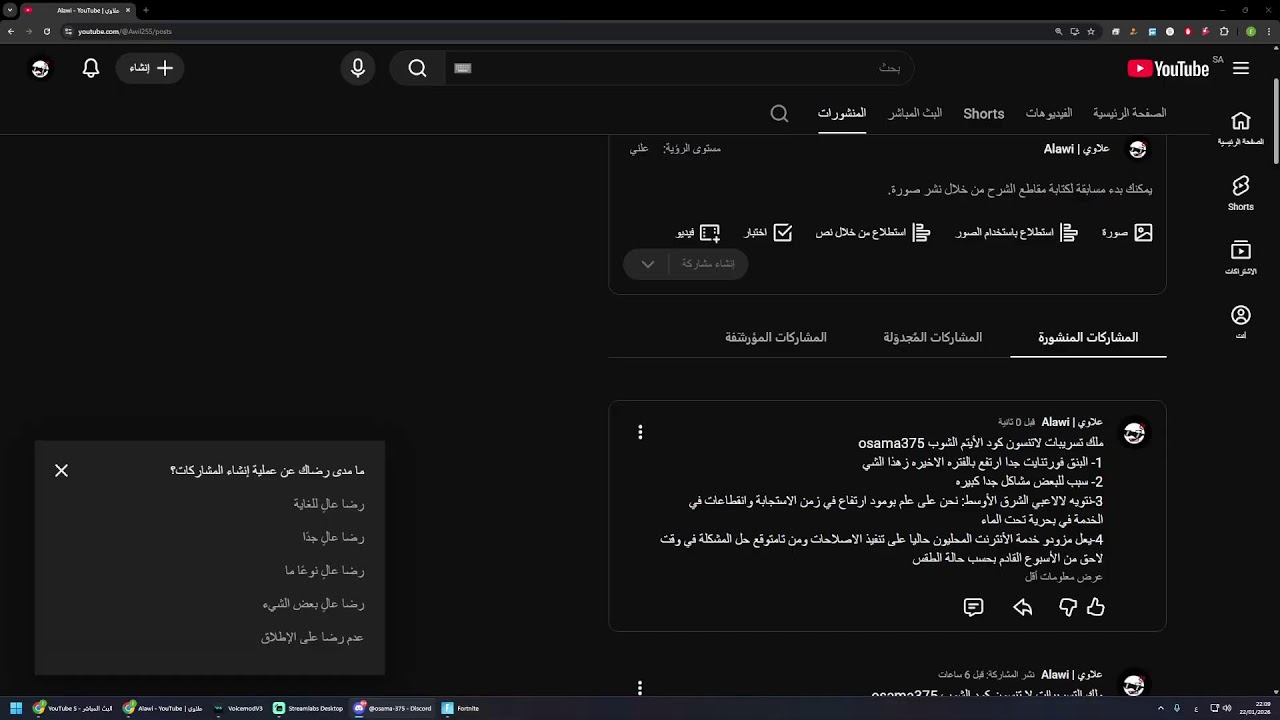
Task: Open the المشاركات المؤرشَفة tab
Action: point(776,337)
